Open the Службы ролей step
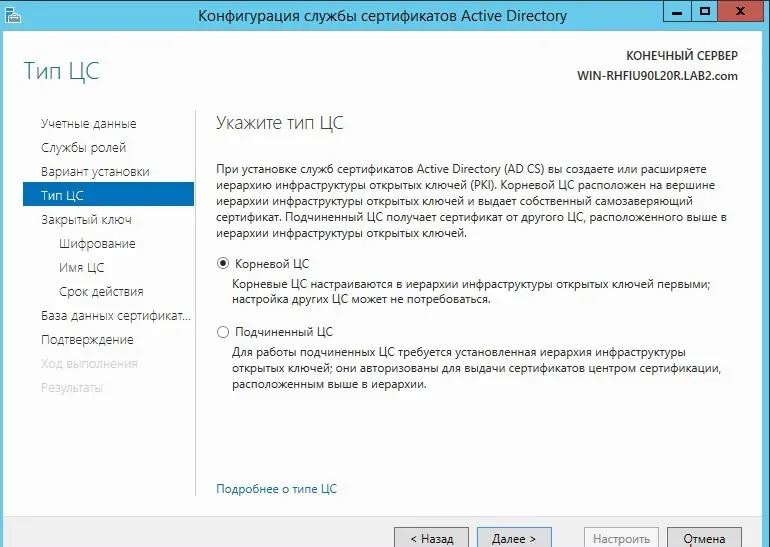The image size is (770, 547). click(83, 148)
